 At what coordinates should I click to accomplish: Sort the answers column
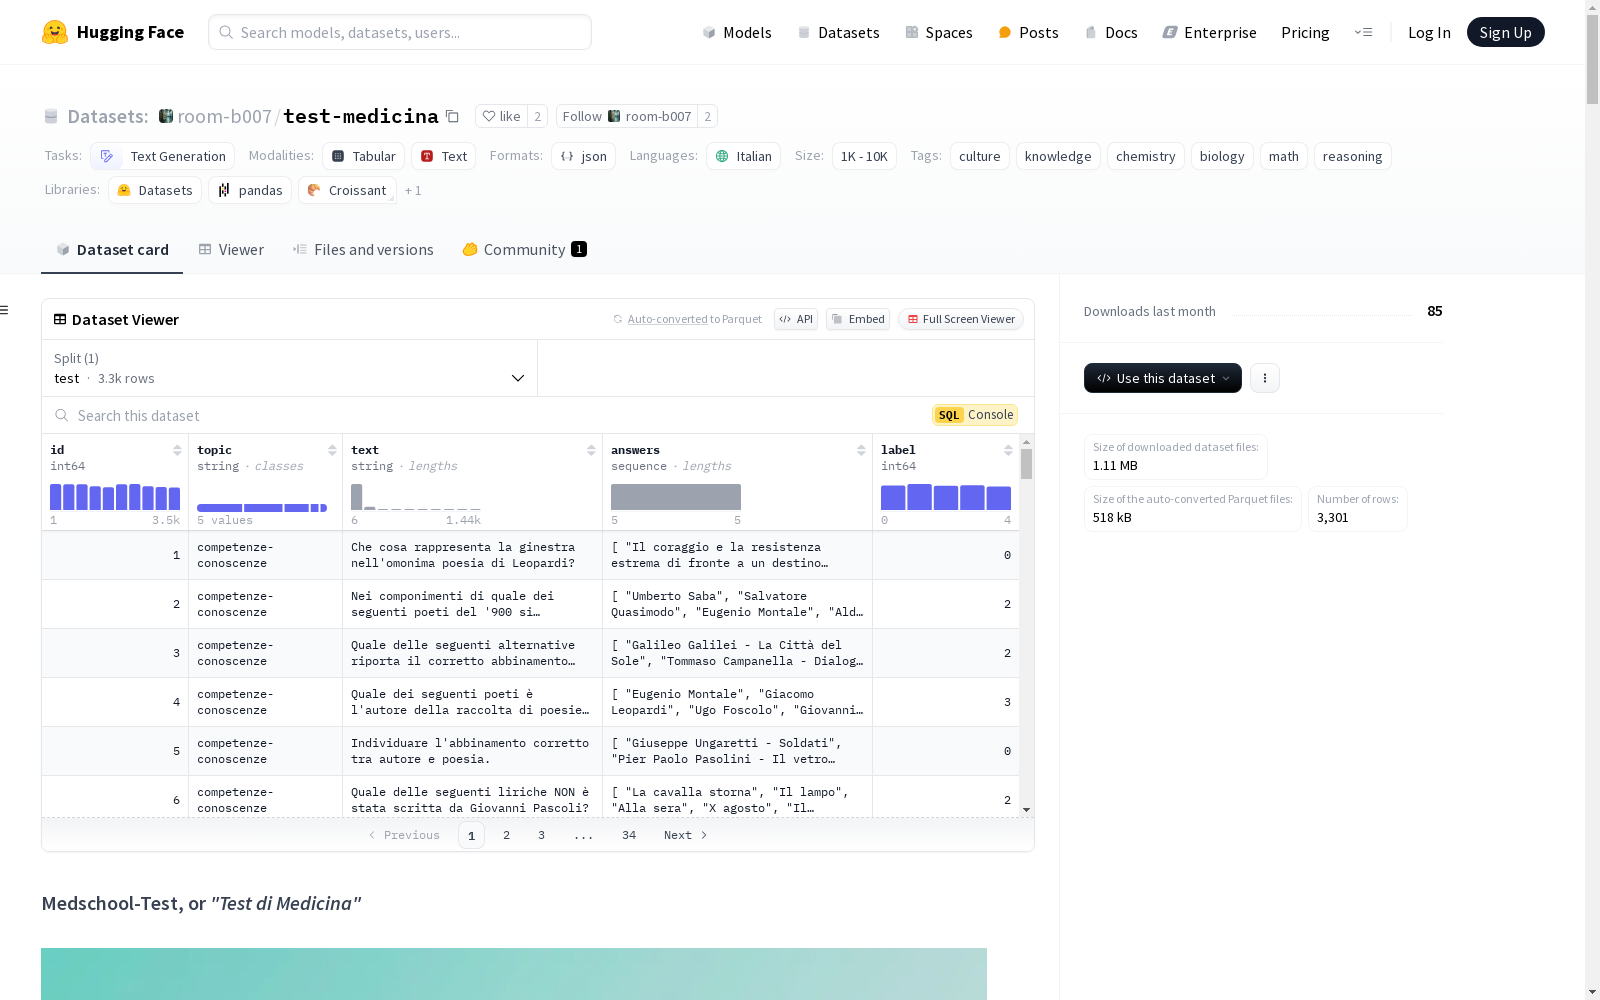[x=861, y=450]
